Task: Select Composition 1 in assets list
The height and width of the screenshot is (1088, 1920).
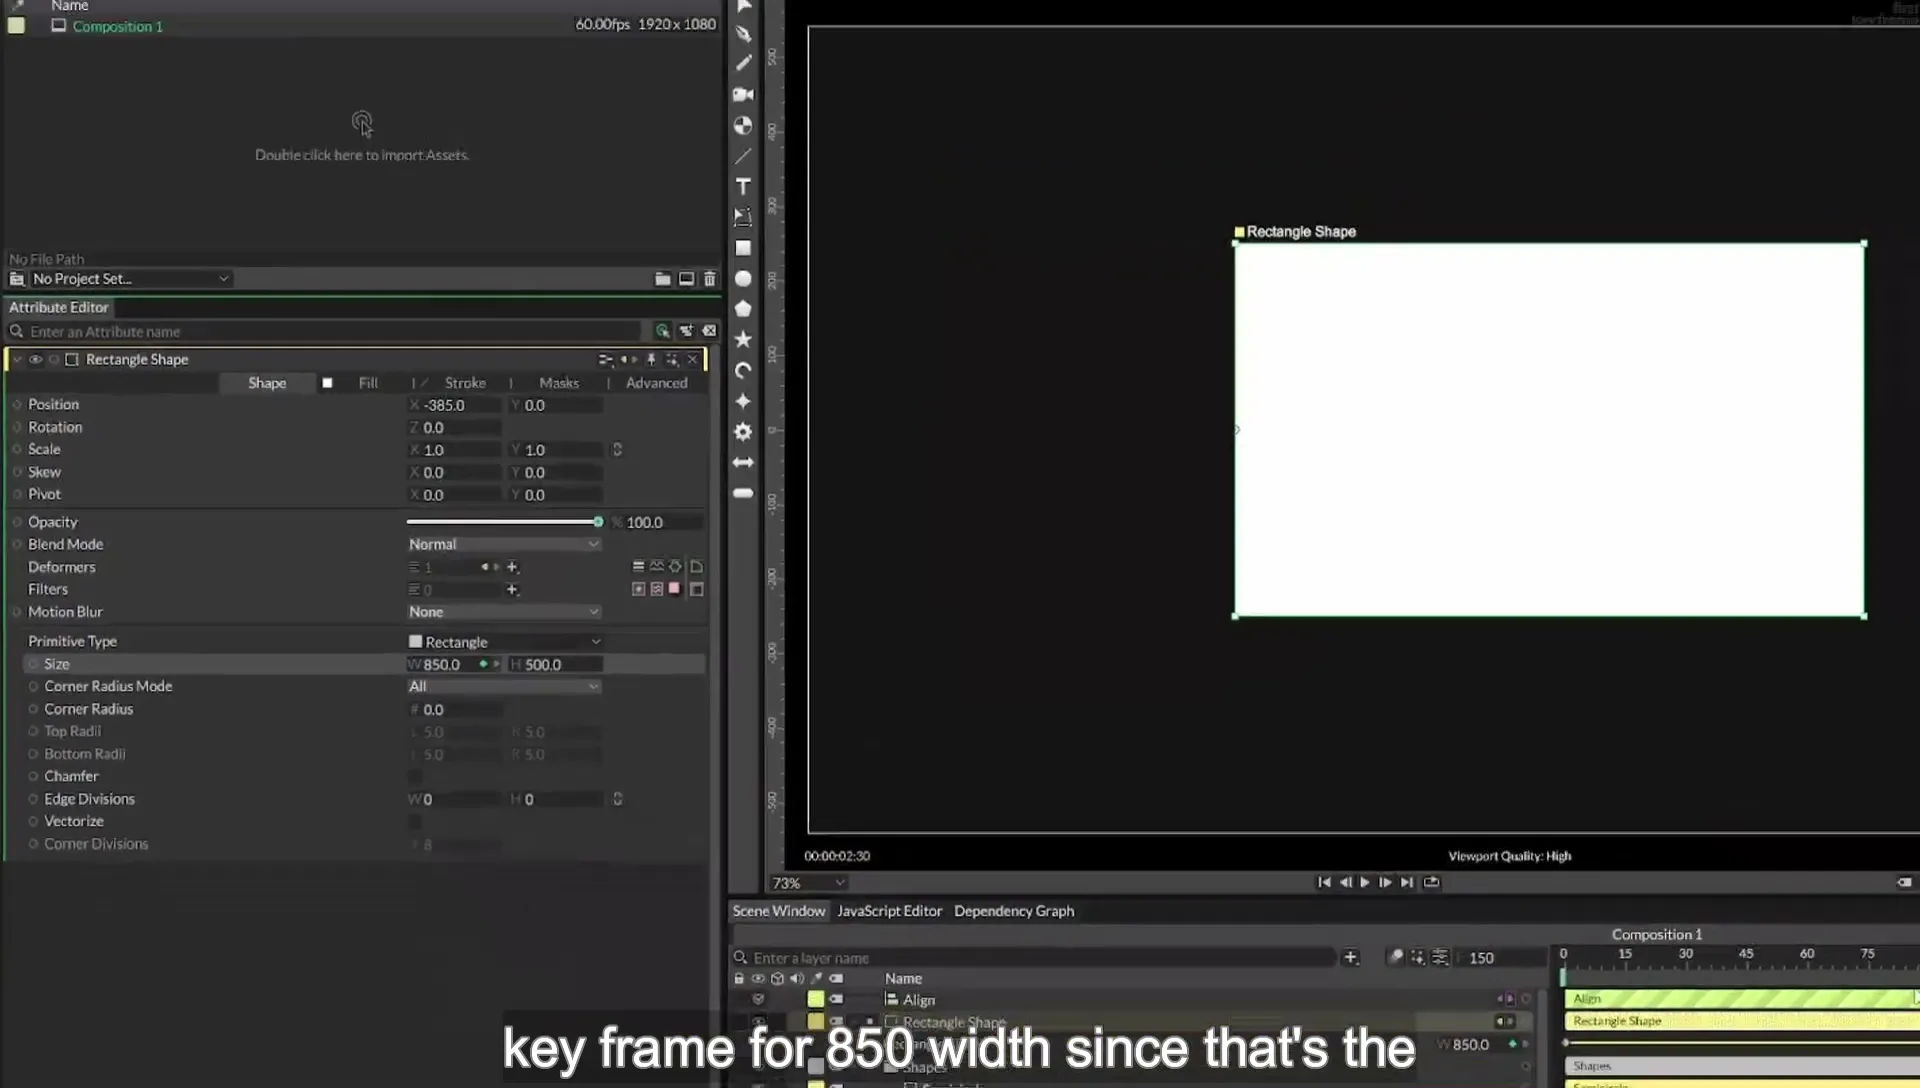Action: (x=117, y=26)
